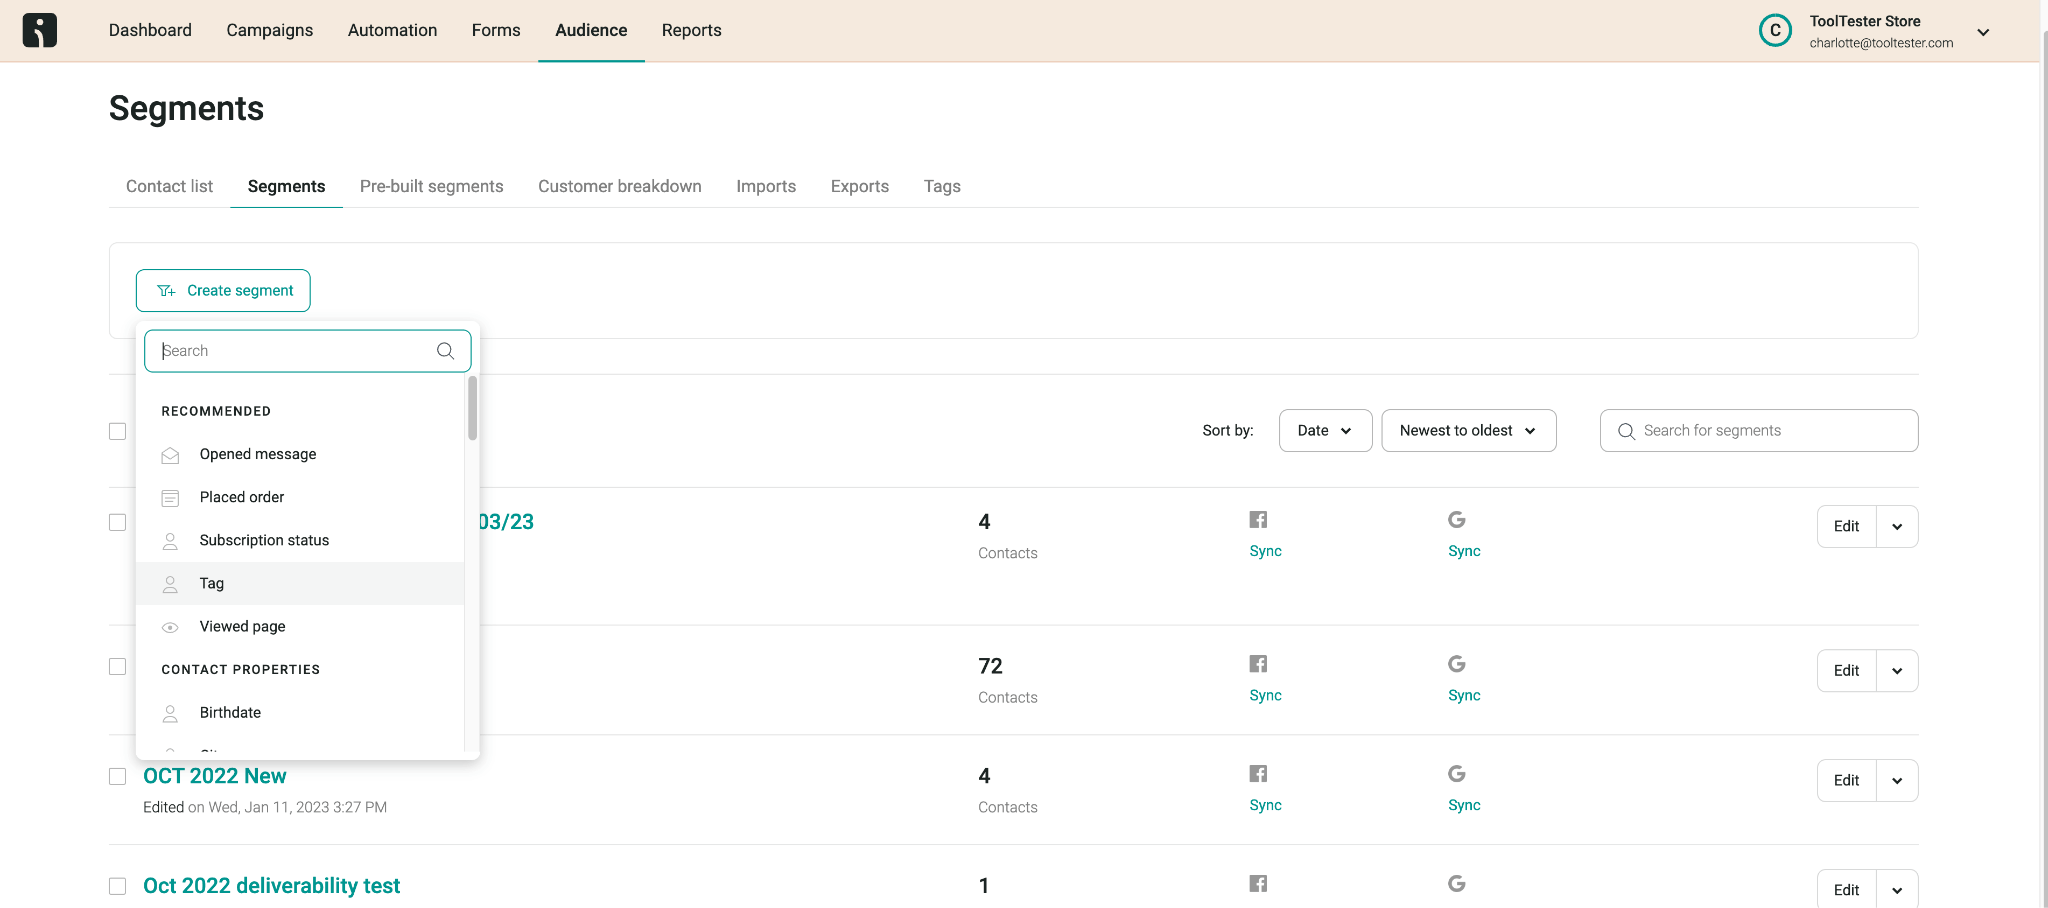
Task: Click Edit for OCT 2022 New
Action: 1846,780
